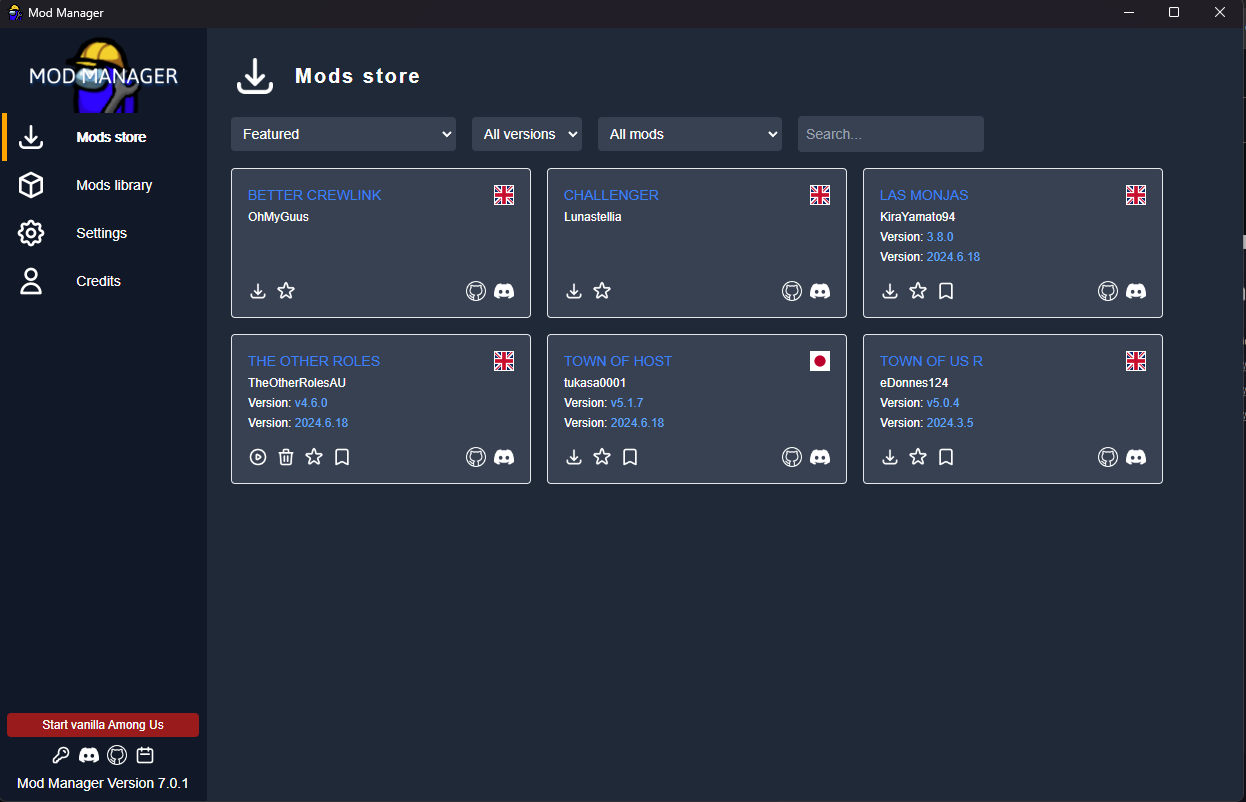This screenshot has height=802, width=1246.
Task: Favorite Town of Us R with star
Action: (x=918, y=457)
